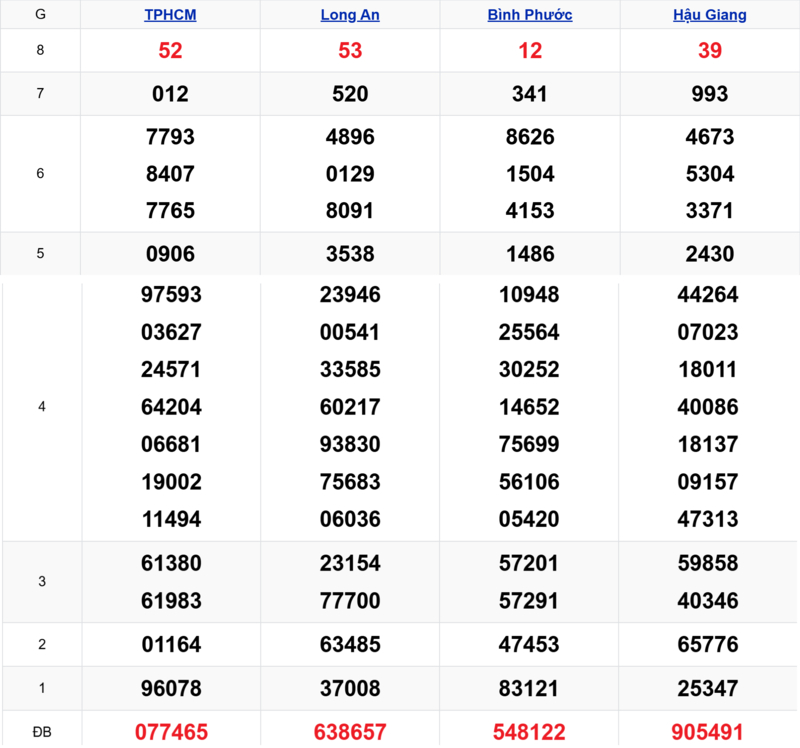
Task: Highlight the number 18011
Action: point(708,369)
